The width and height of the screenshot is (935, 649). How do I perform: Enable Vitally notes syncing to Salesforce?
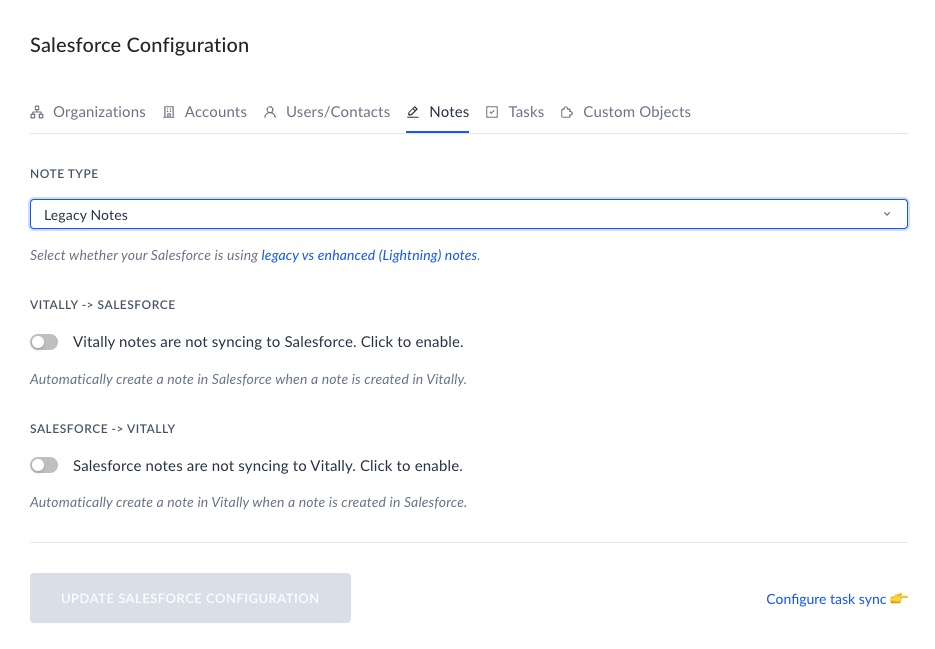pyautogui.click(x=44, y=342)
